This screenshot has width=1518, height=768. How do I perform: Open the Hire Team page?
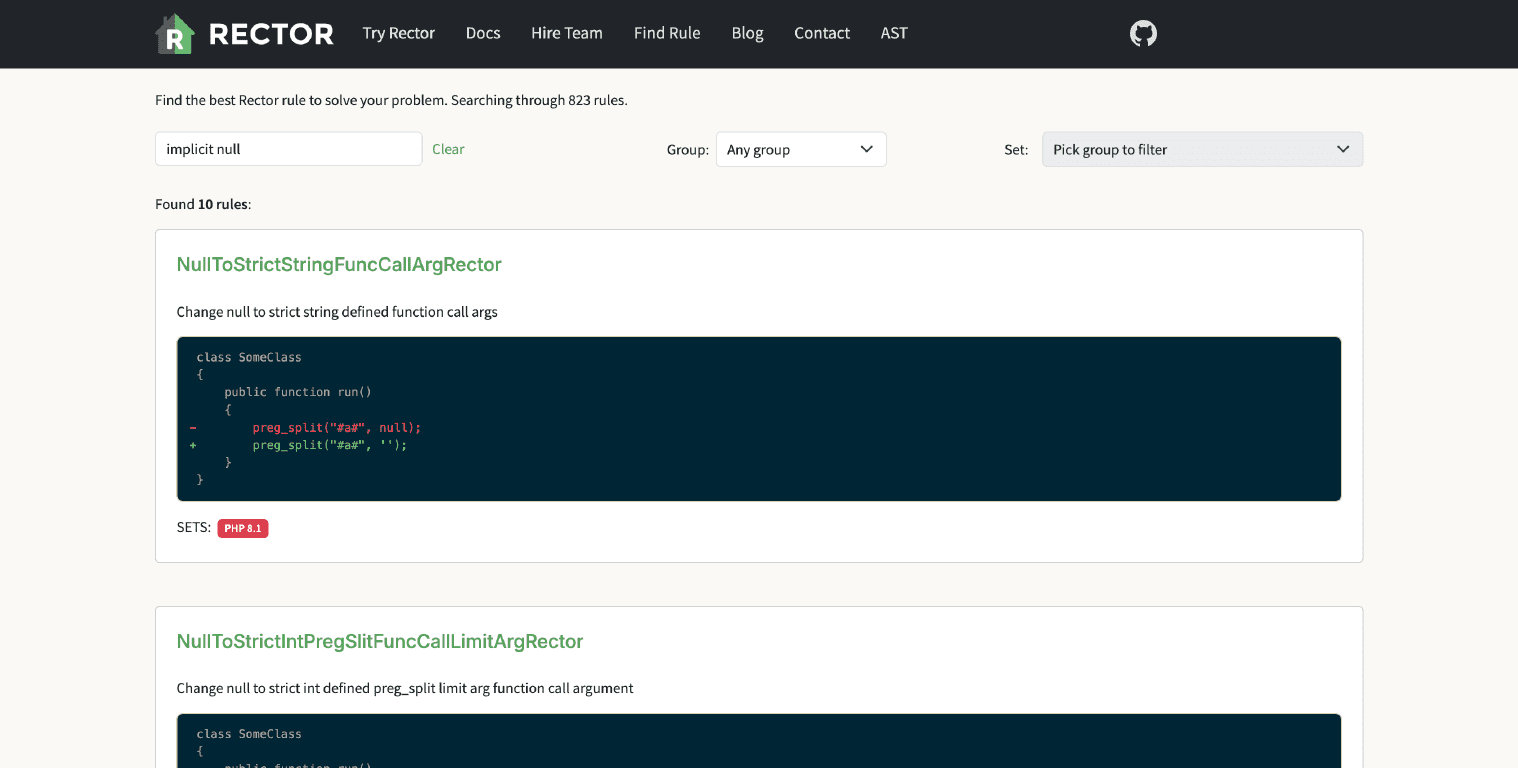567,33
